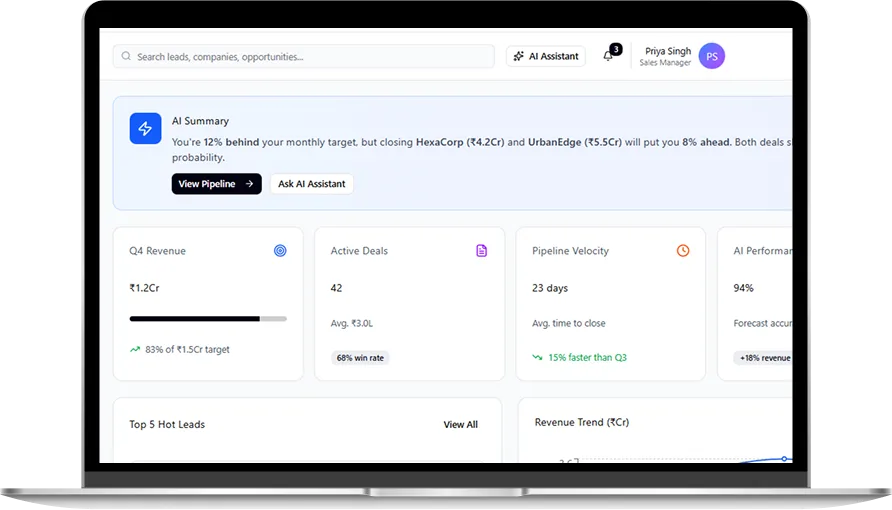The width and height of the screenshot is (892, 510).
Task: Click the Q4 Revenue target icon
Action: [280, 251]
